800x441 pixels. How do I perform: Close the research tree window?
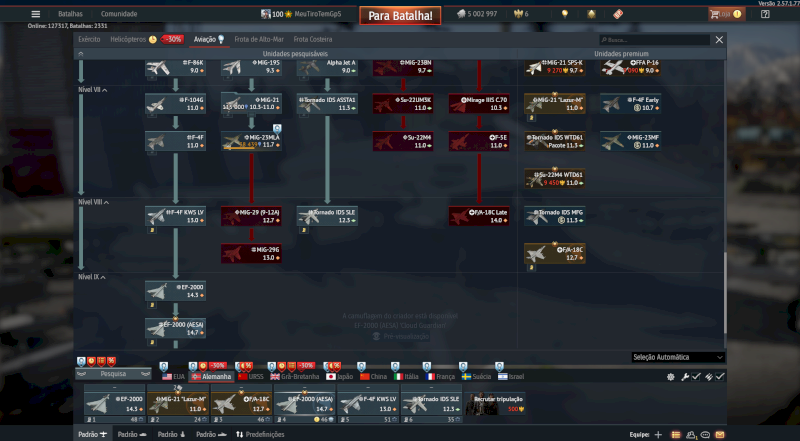tap(719, 40)
